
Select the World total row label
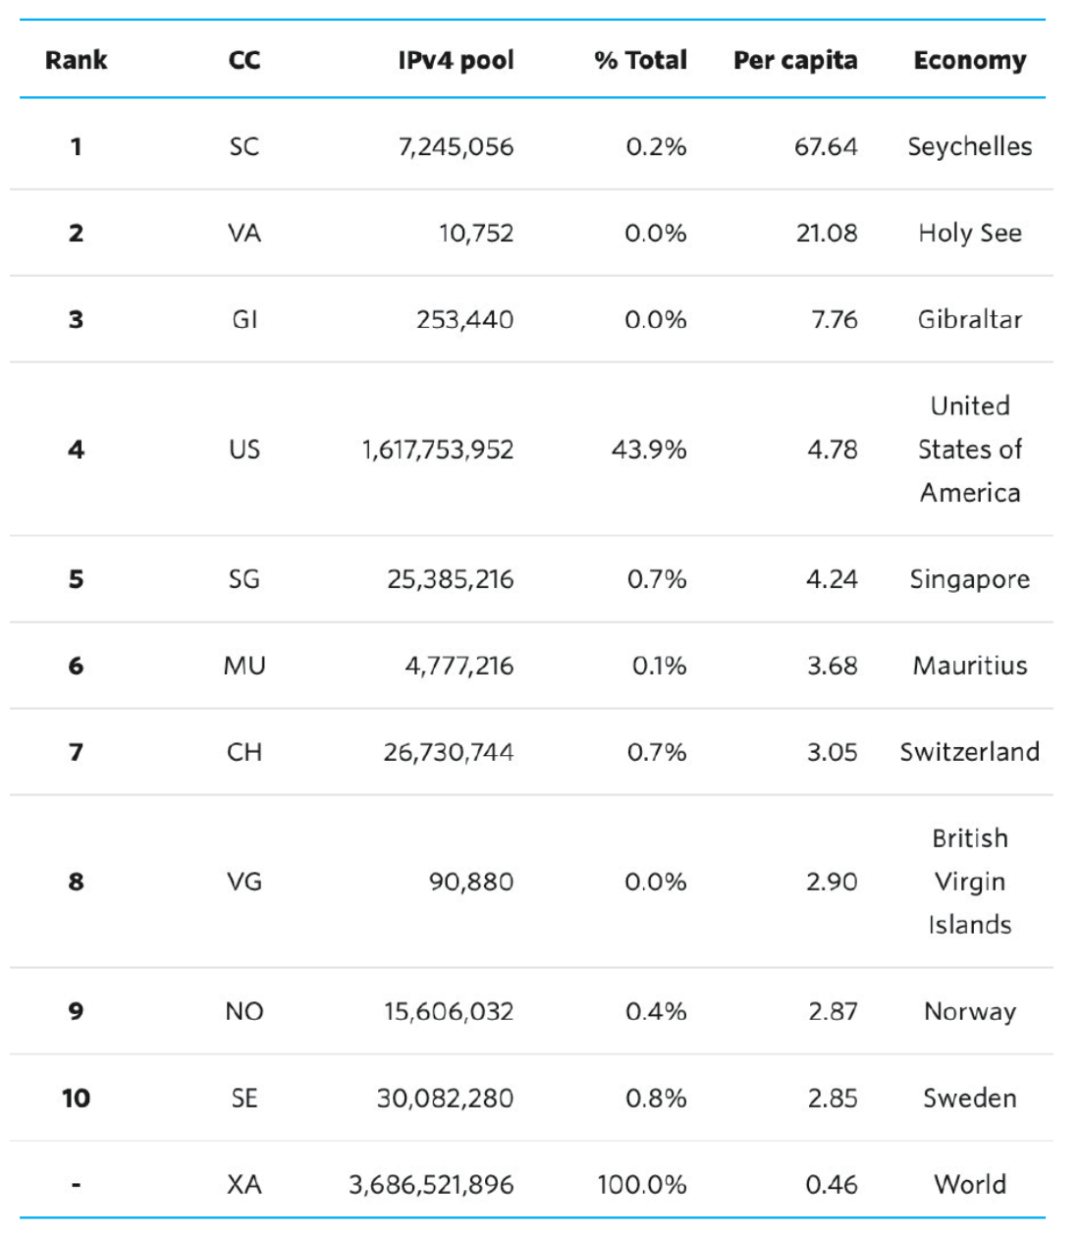click(970, 1185)
